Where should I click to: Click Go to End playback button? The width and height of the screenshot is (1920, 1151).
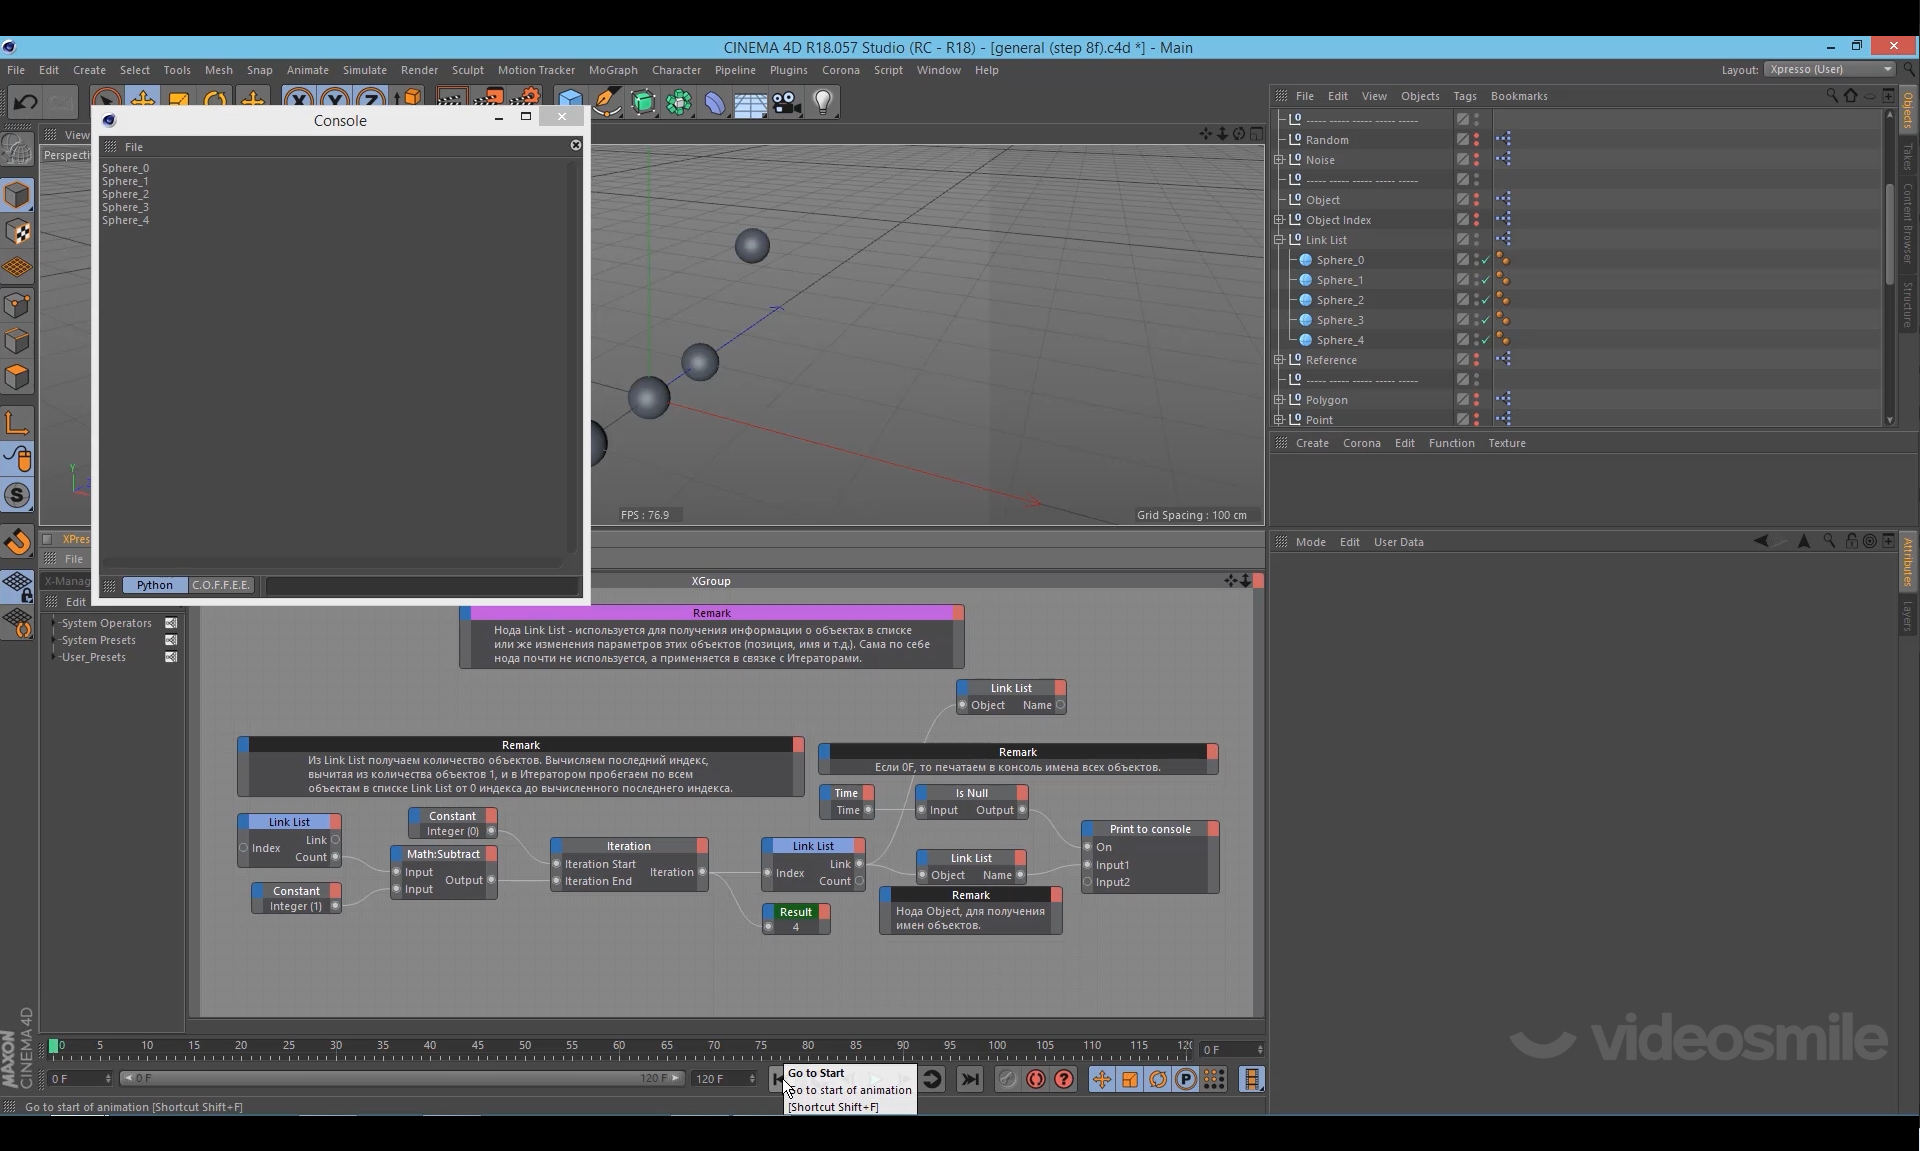969,1079
